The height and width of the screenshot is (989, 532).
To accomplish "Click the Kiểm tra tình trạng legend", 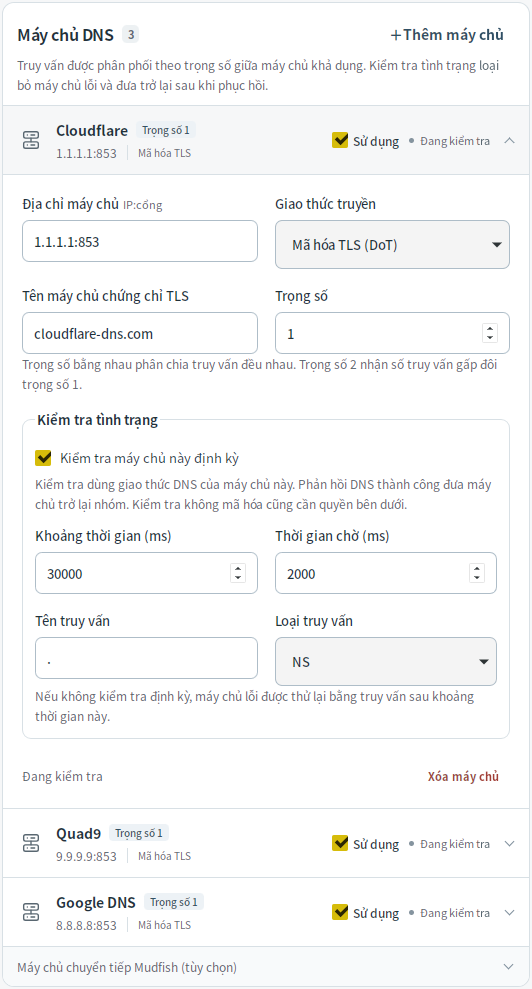I will tap(98, 420).
